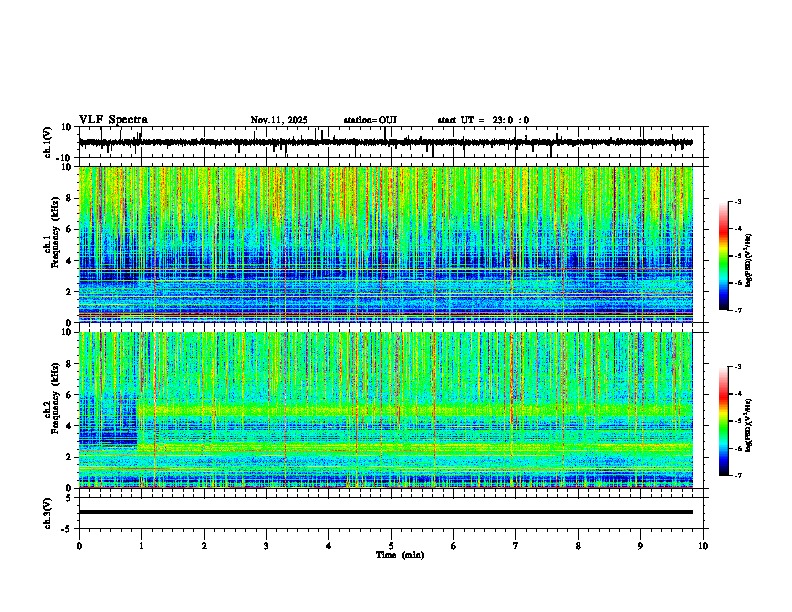
Task: Select the ch.1 "Frequency (kHz)" axis label
Action: 55,233
